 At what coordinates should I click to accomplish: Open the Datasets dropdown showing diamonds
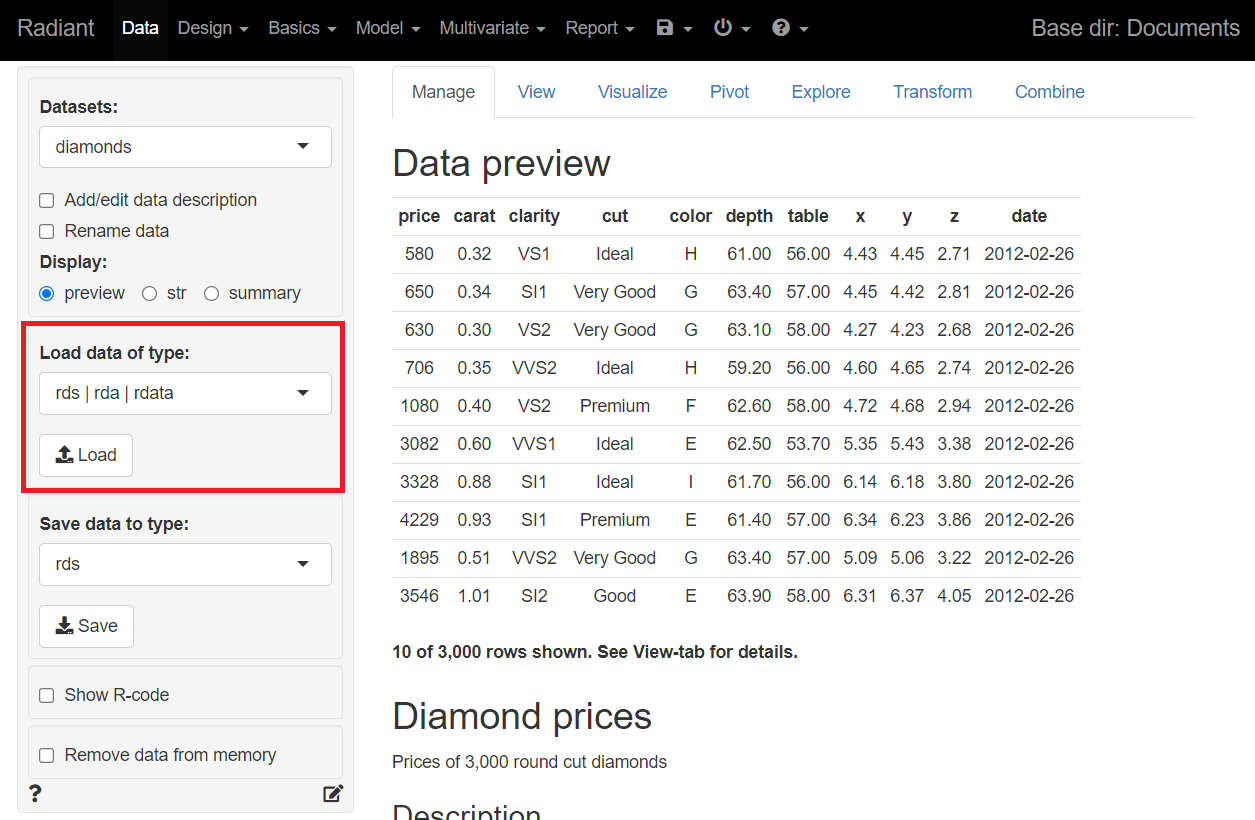click(185, 147)
